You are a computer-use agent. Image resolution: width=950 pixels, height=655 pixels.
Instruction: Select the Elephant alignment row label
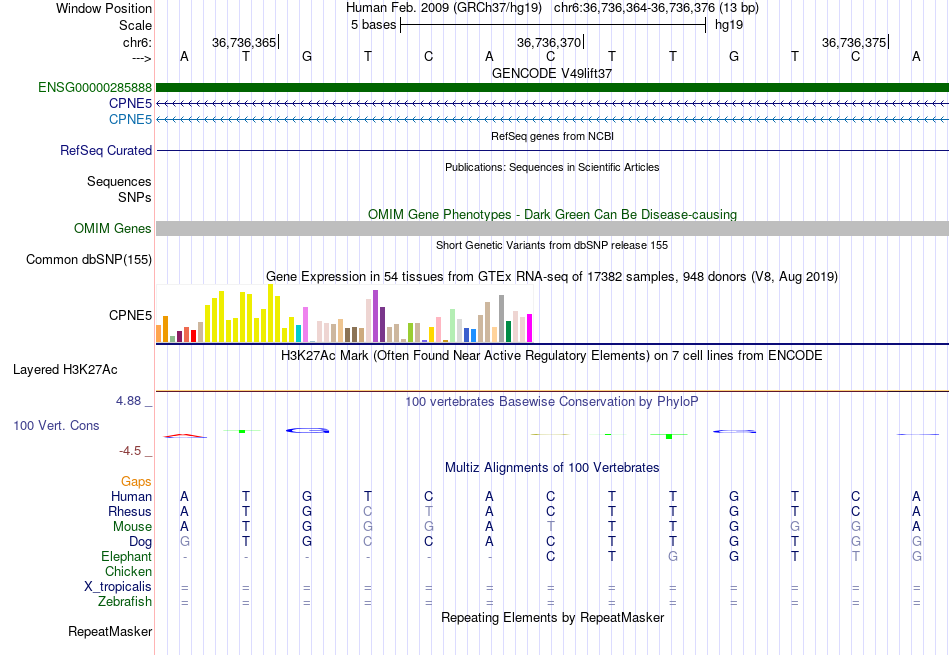point(127,556)
